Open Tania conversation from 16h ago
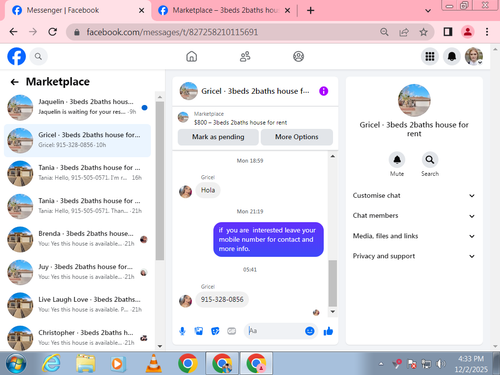This screenshot has width=500, height=375. 77,173
